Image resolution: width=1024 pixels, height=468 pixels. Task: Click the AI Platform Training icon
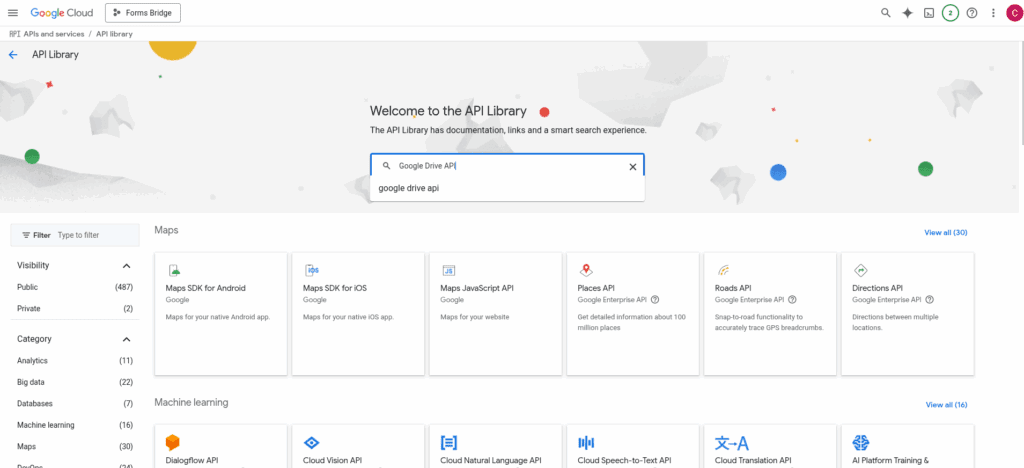[x=861, y=443]
